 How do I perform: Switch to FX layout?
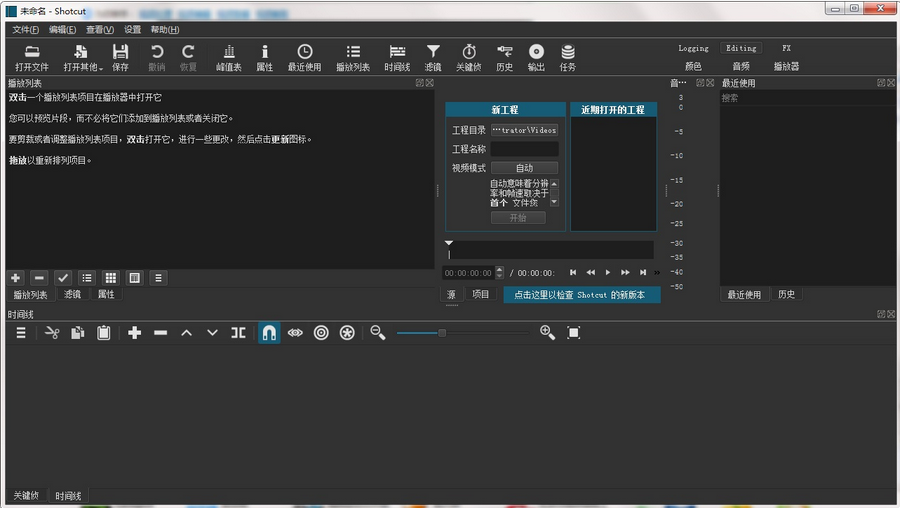[x=786, y=48]
